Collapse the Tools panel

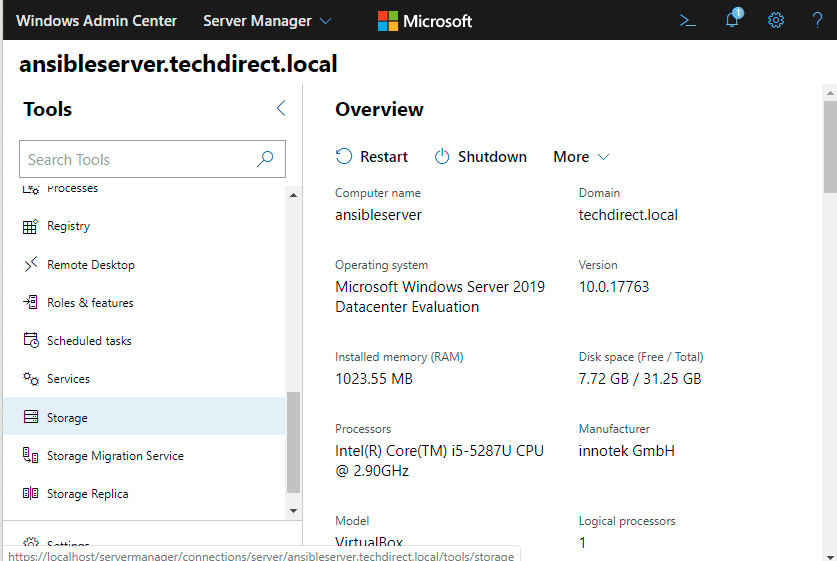[x=280, y=109]
